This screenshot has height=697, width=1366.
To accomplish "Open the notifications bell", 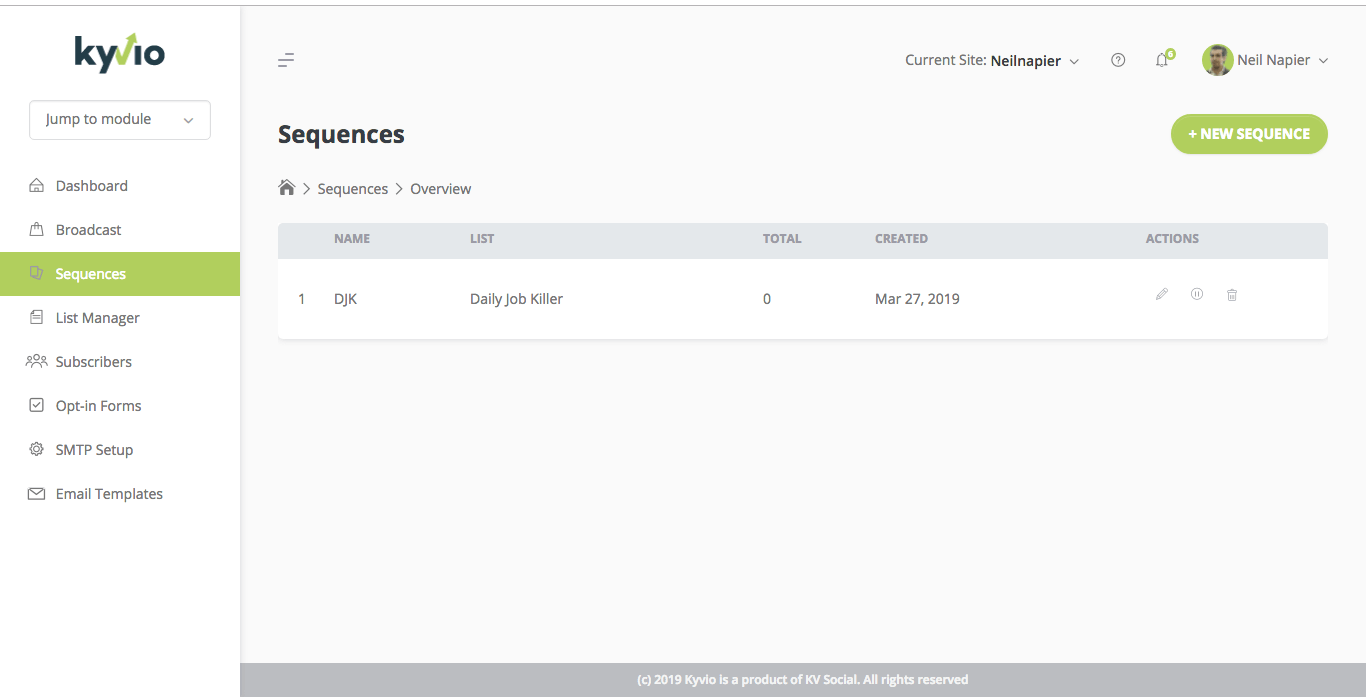I will pos(1162,60).
